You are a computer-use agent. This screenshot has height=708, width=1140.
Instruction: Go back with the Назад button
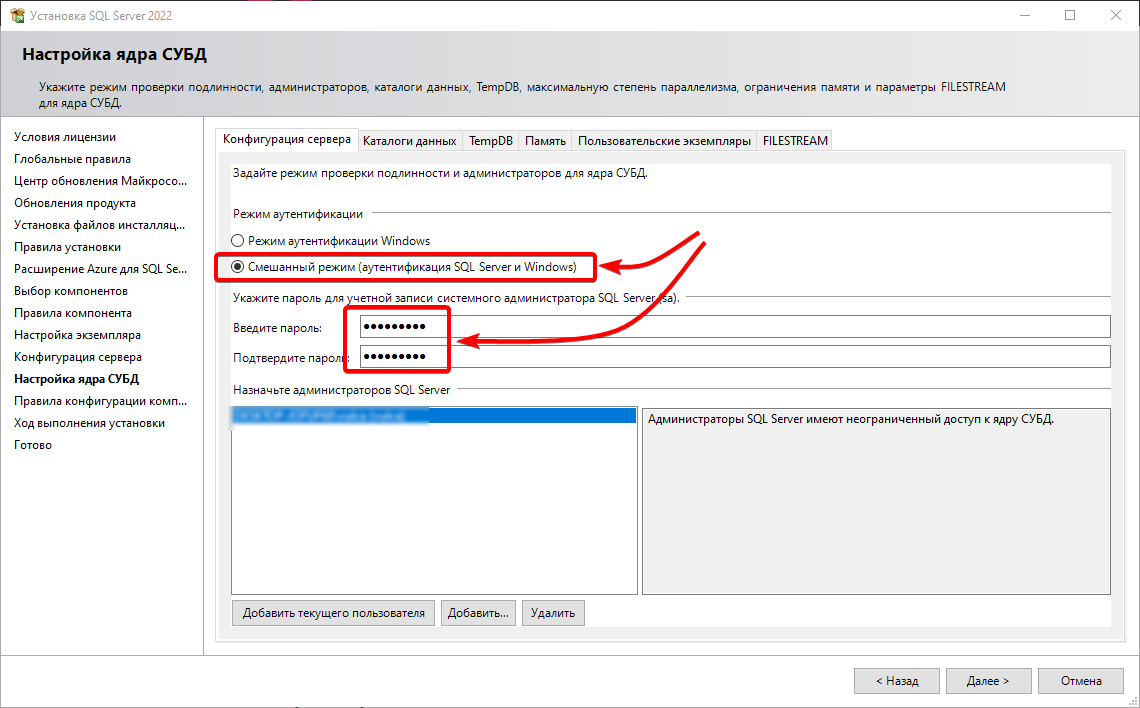click(x=896, y=681)
